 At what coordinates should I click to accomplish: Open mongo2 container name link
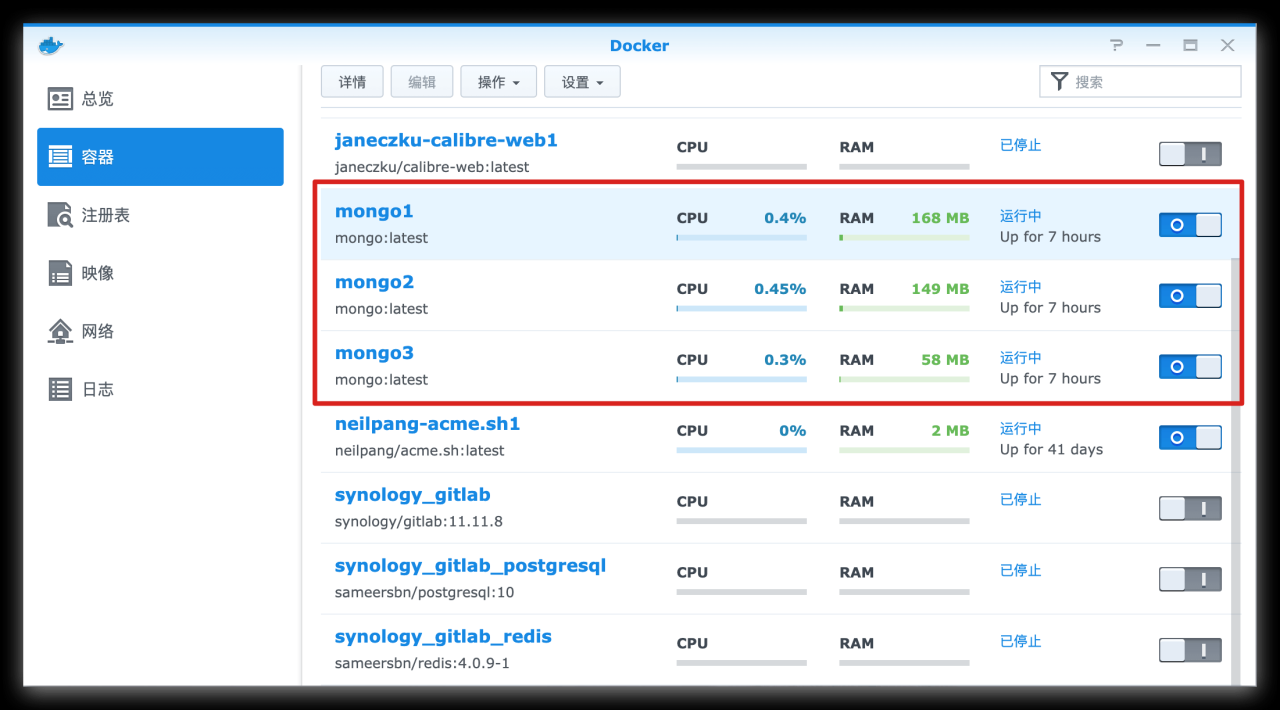(x=374, y=282)
